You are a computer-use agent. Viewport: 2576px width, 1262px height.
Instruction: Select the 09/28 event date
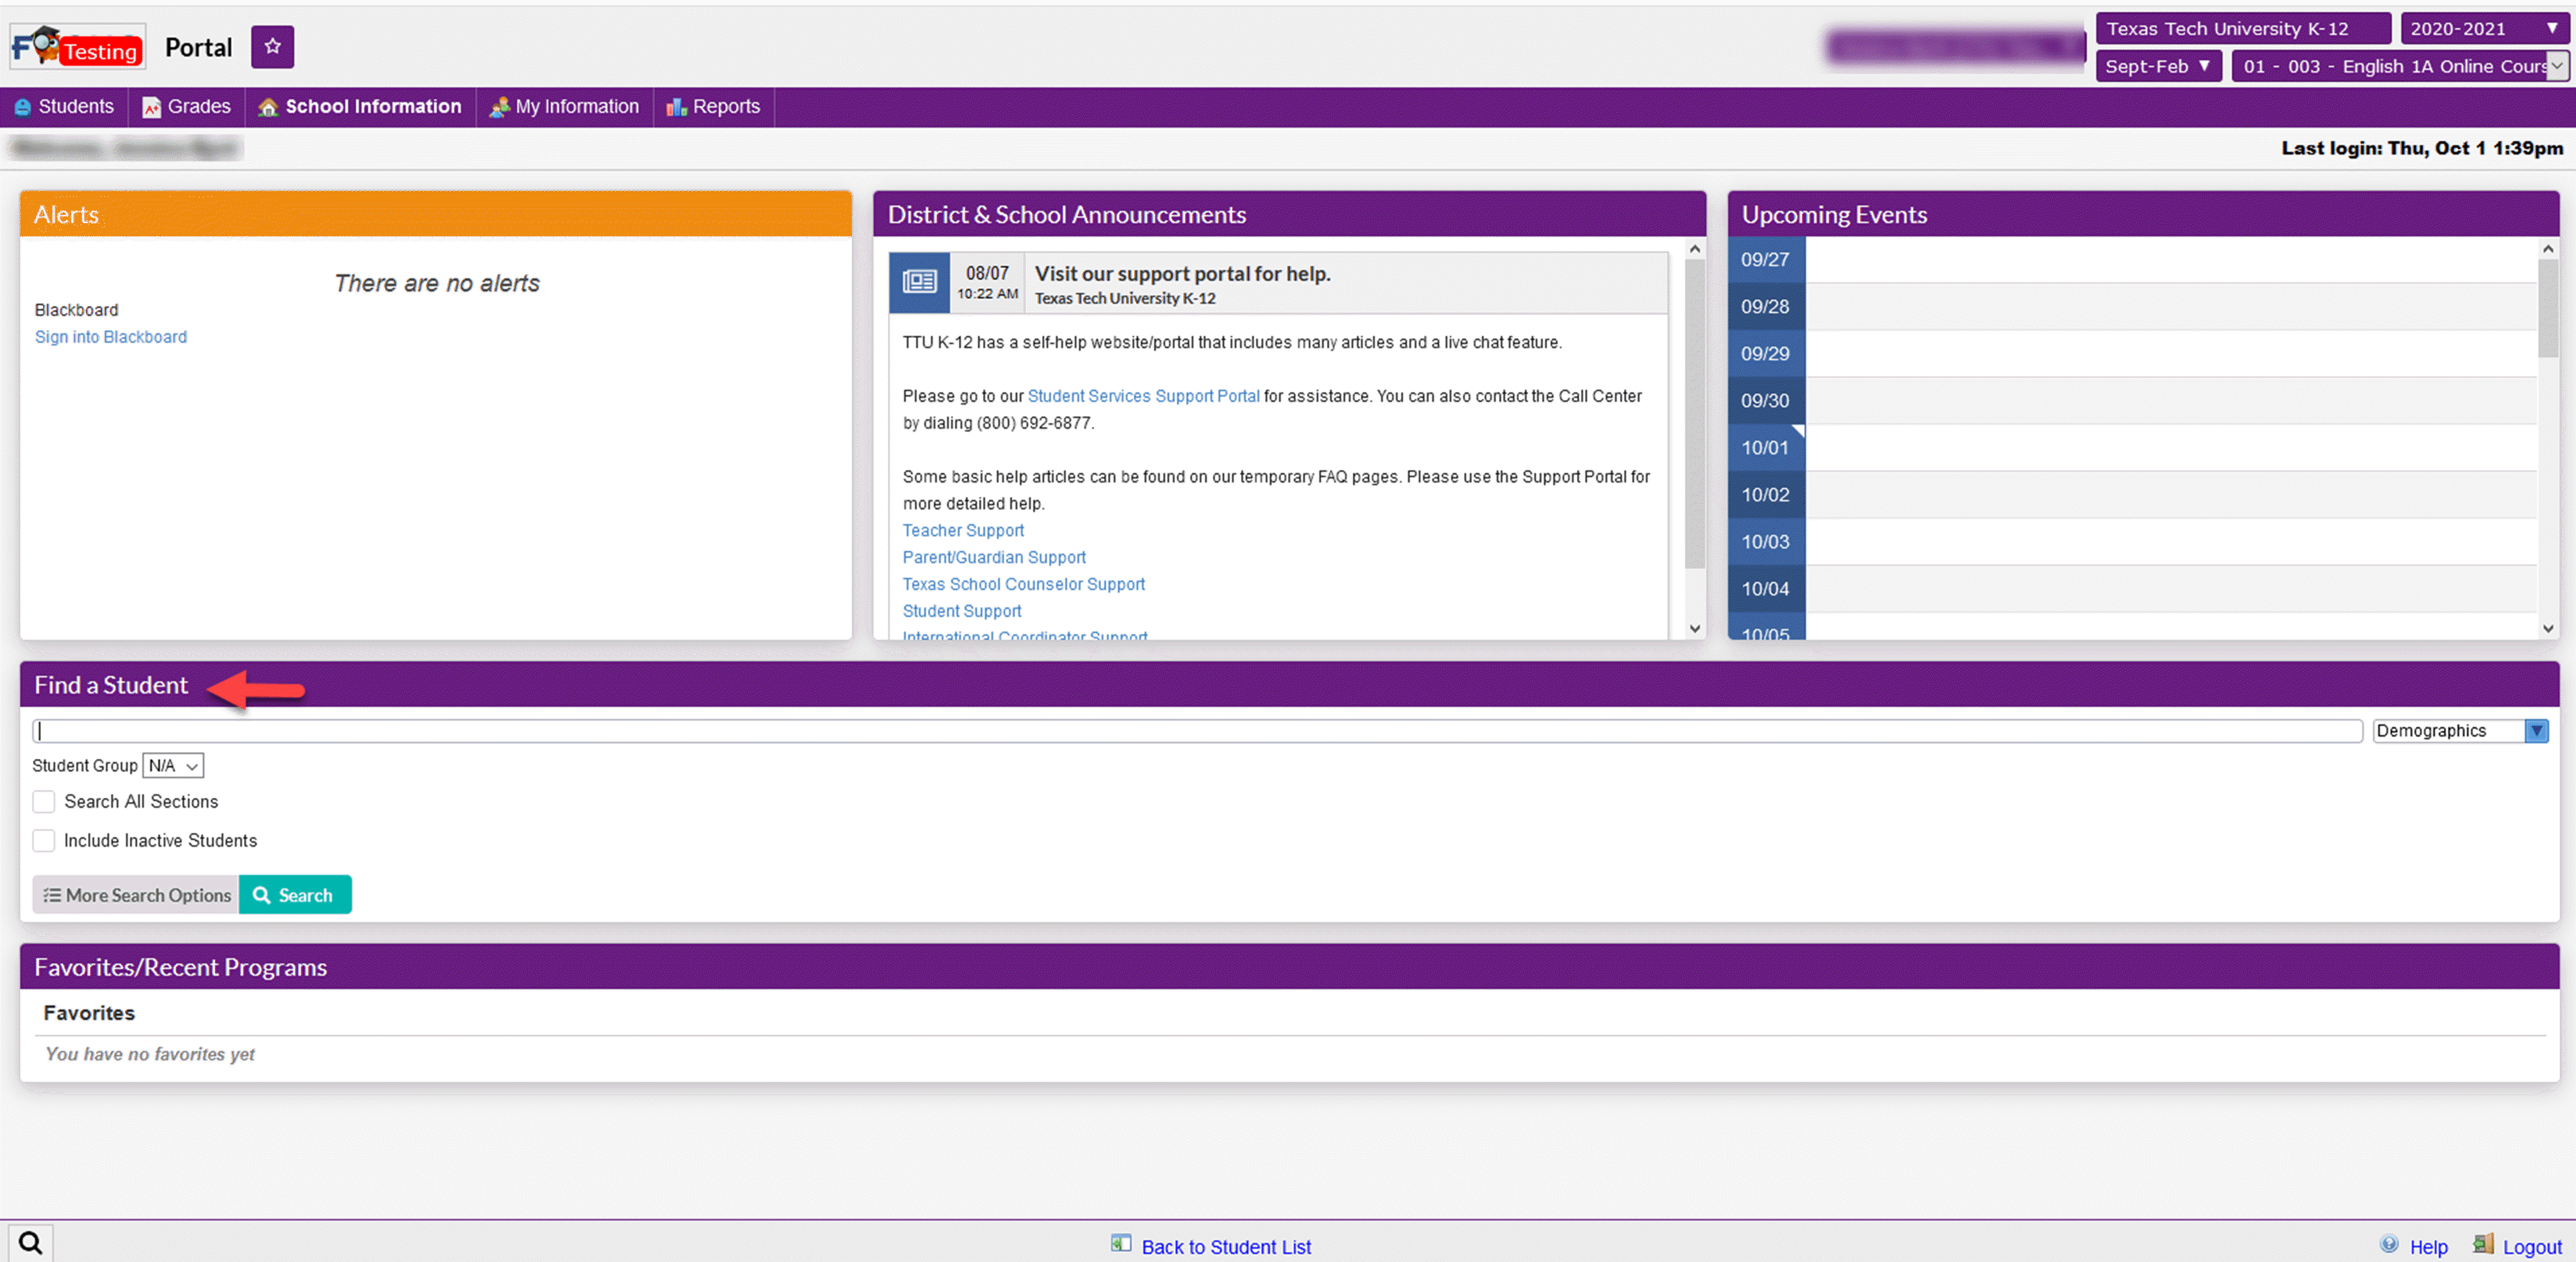click(1766, 307)
